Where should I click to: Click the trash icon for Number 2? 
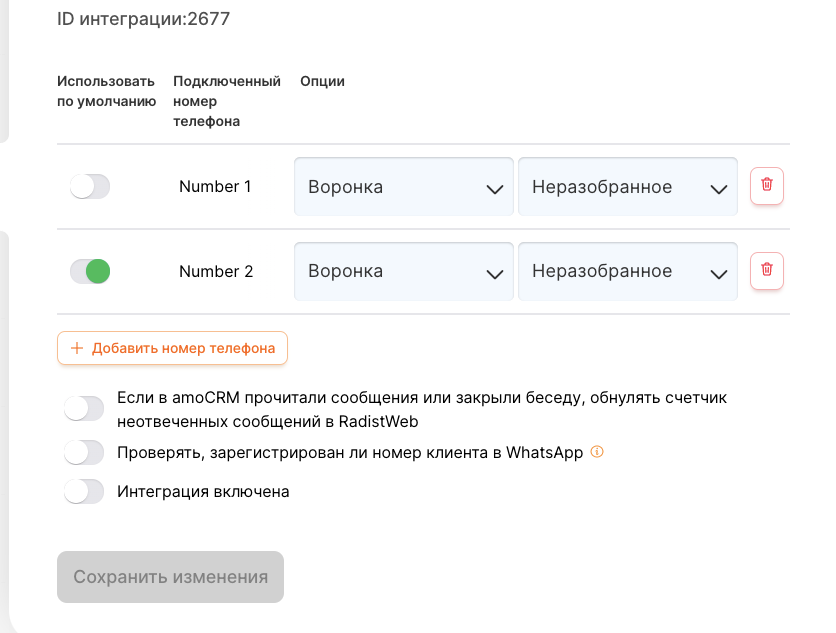tap(767, 270)
